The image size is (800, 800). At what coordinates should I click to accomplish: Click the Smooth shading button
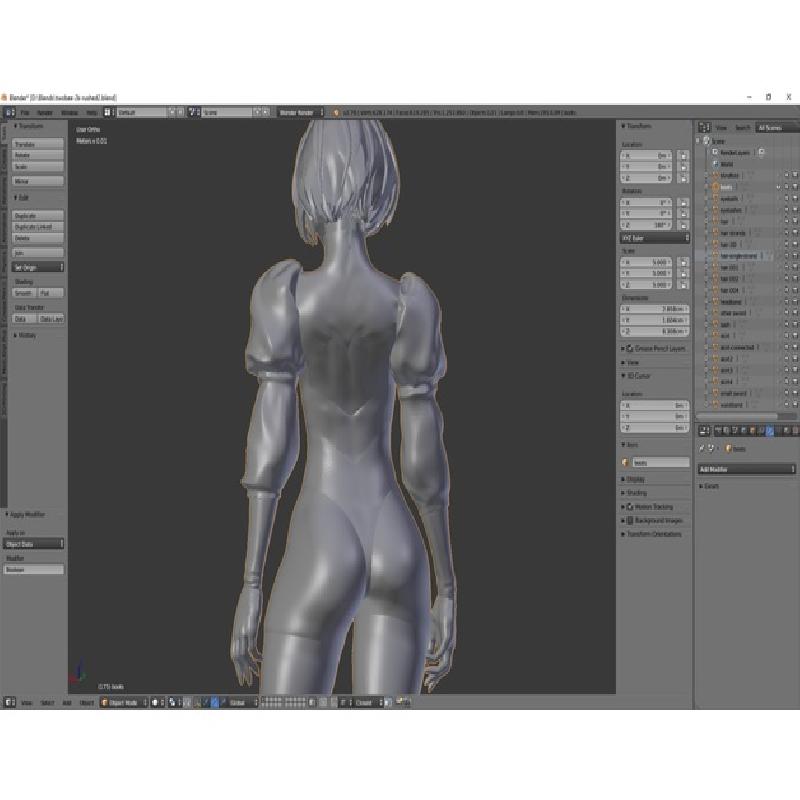click(24, 293)
